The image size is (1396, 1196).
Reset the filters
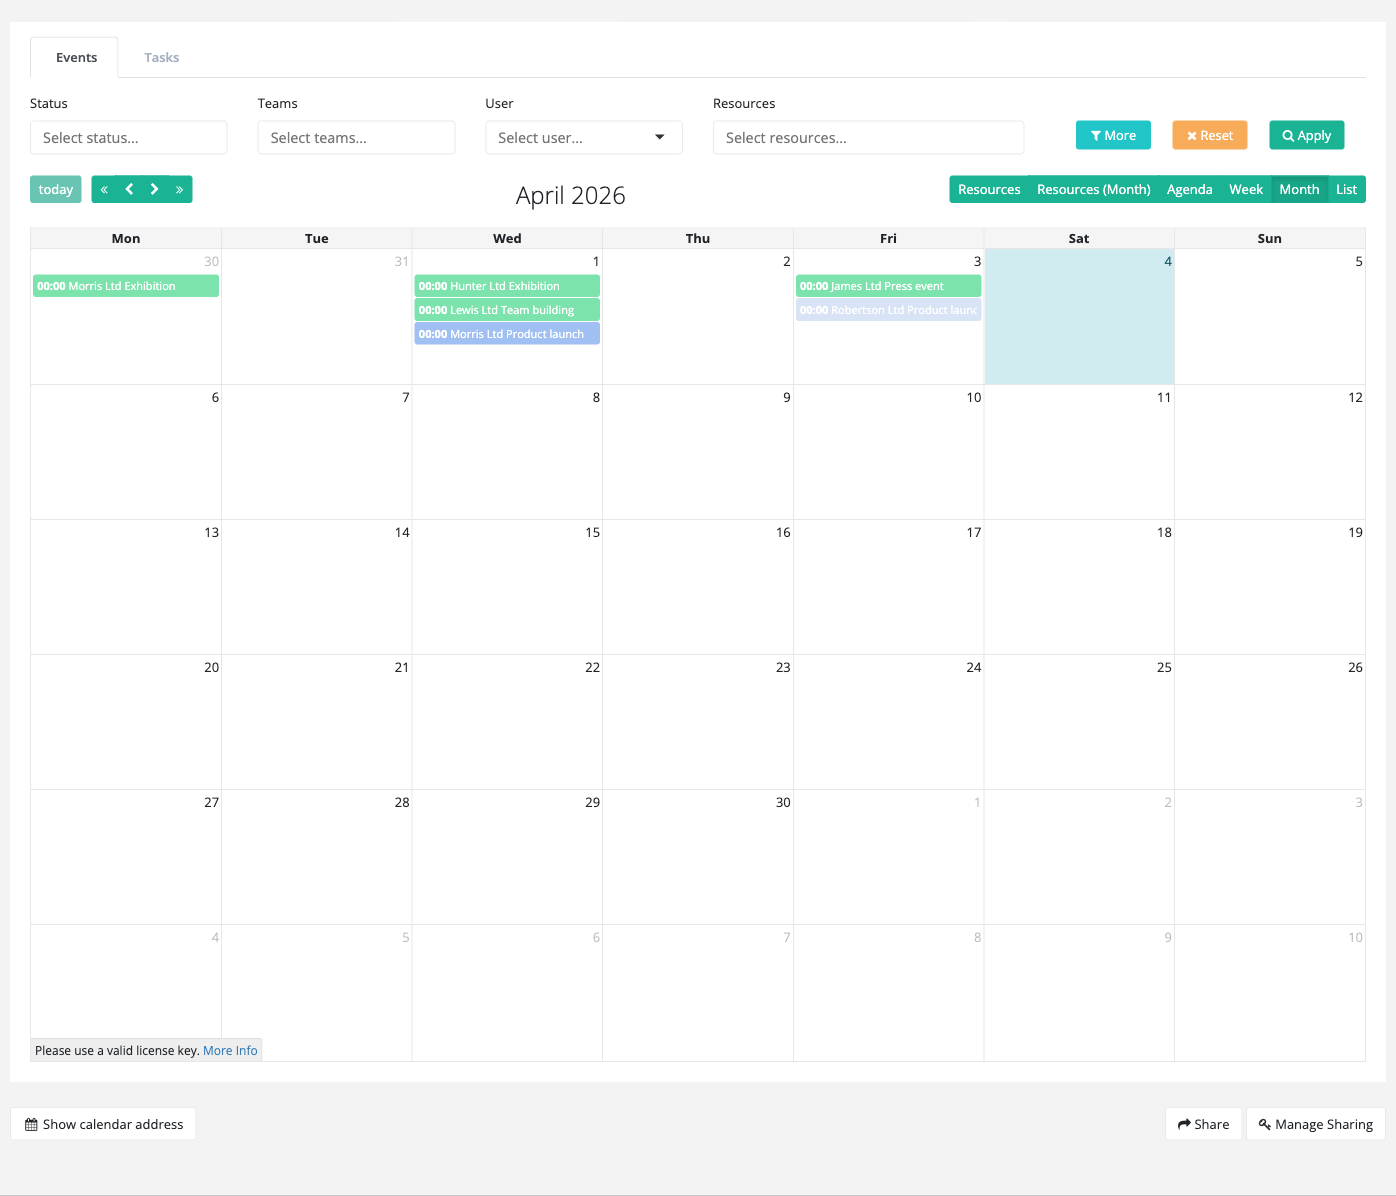pyautogui.click(x=1209, y=135)
